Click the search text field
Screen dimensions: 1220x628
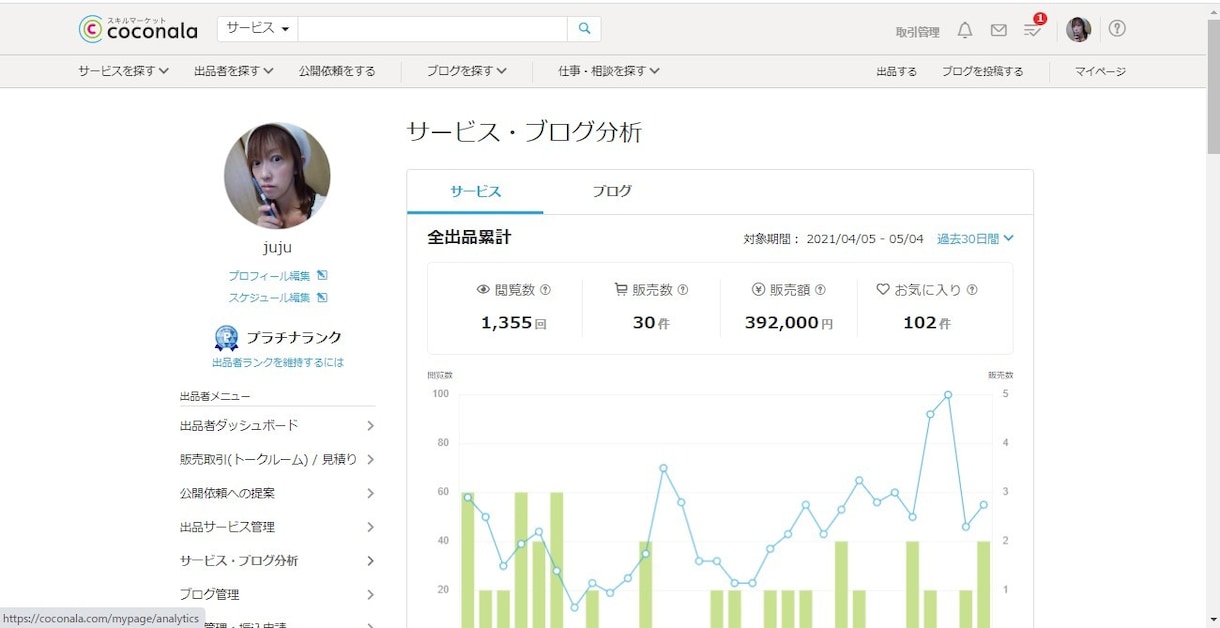coord(432,29)
